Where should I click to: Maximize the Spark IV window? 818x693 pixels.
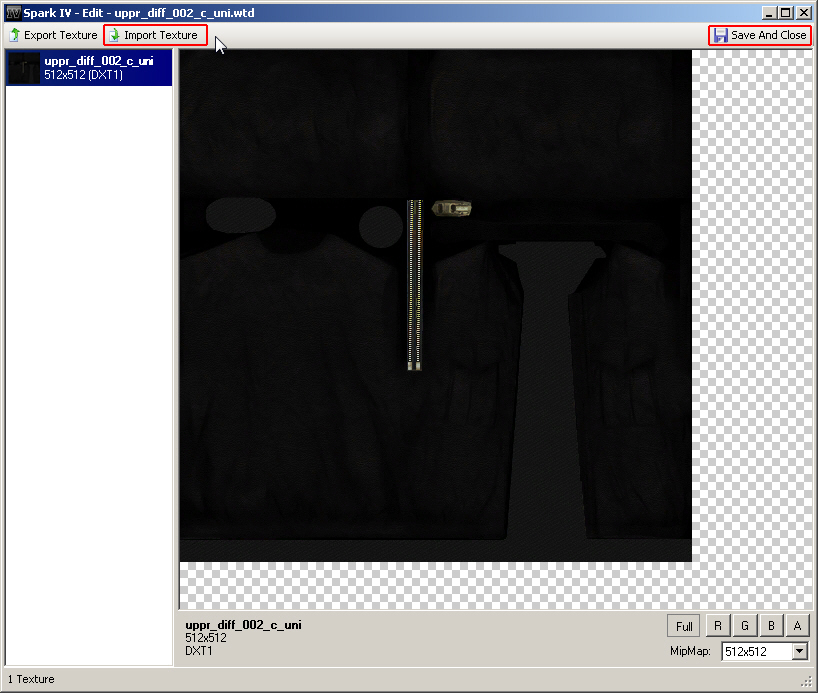[x=786, y=13]
